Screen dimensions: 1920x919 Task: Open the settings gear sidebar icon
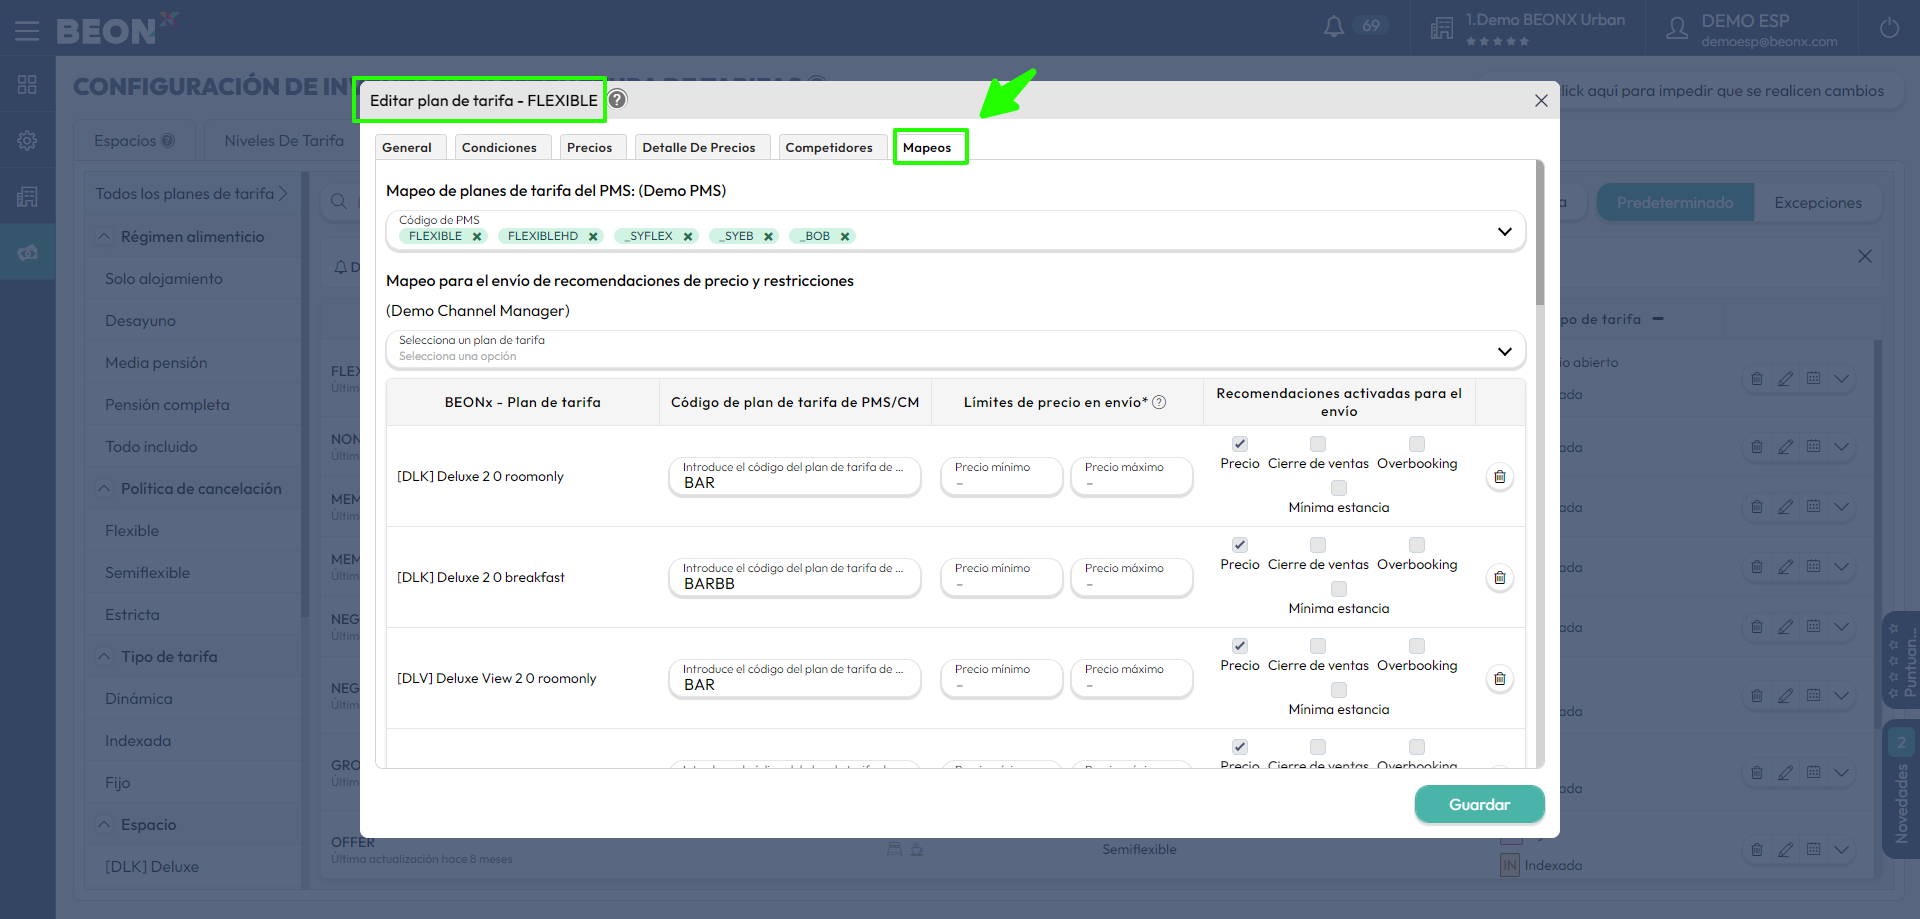click(27, 141)
